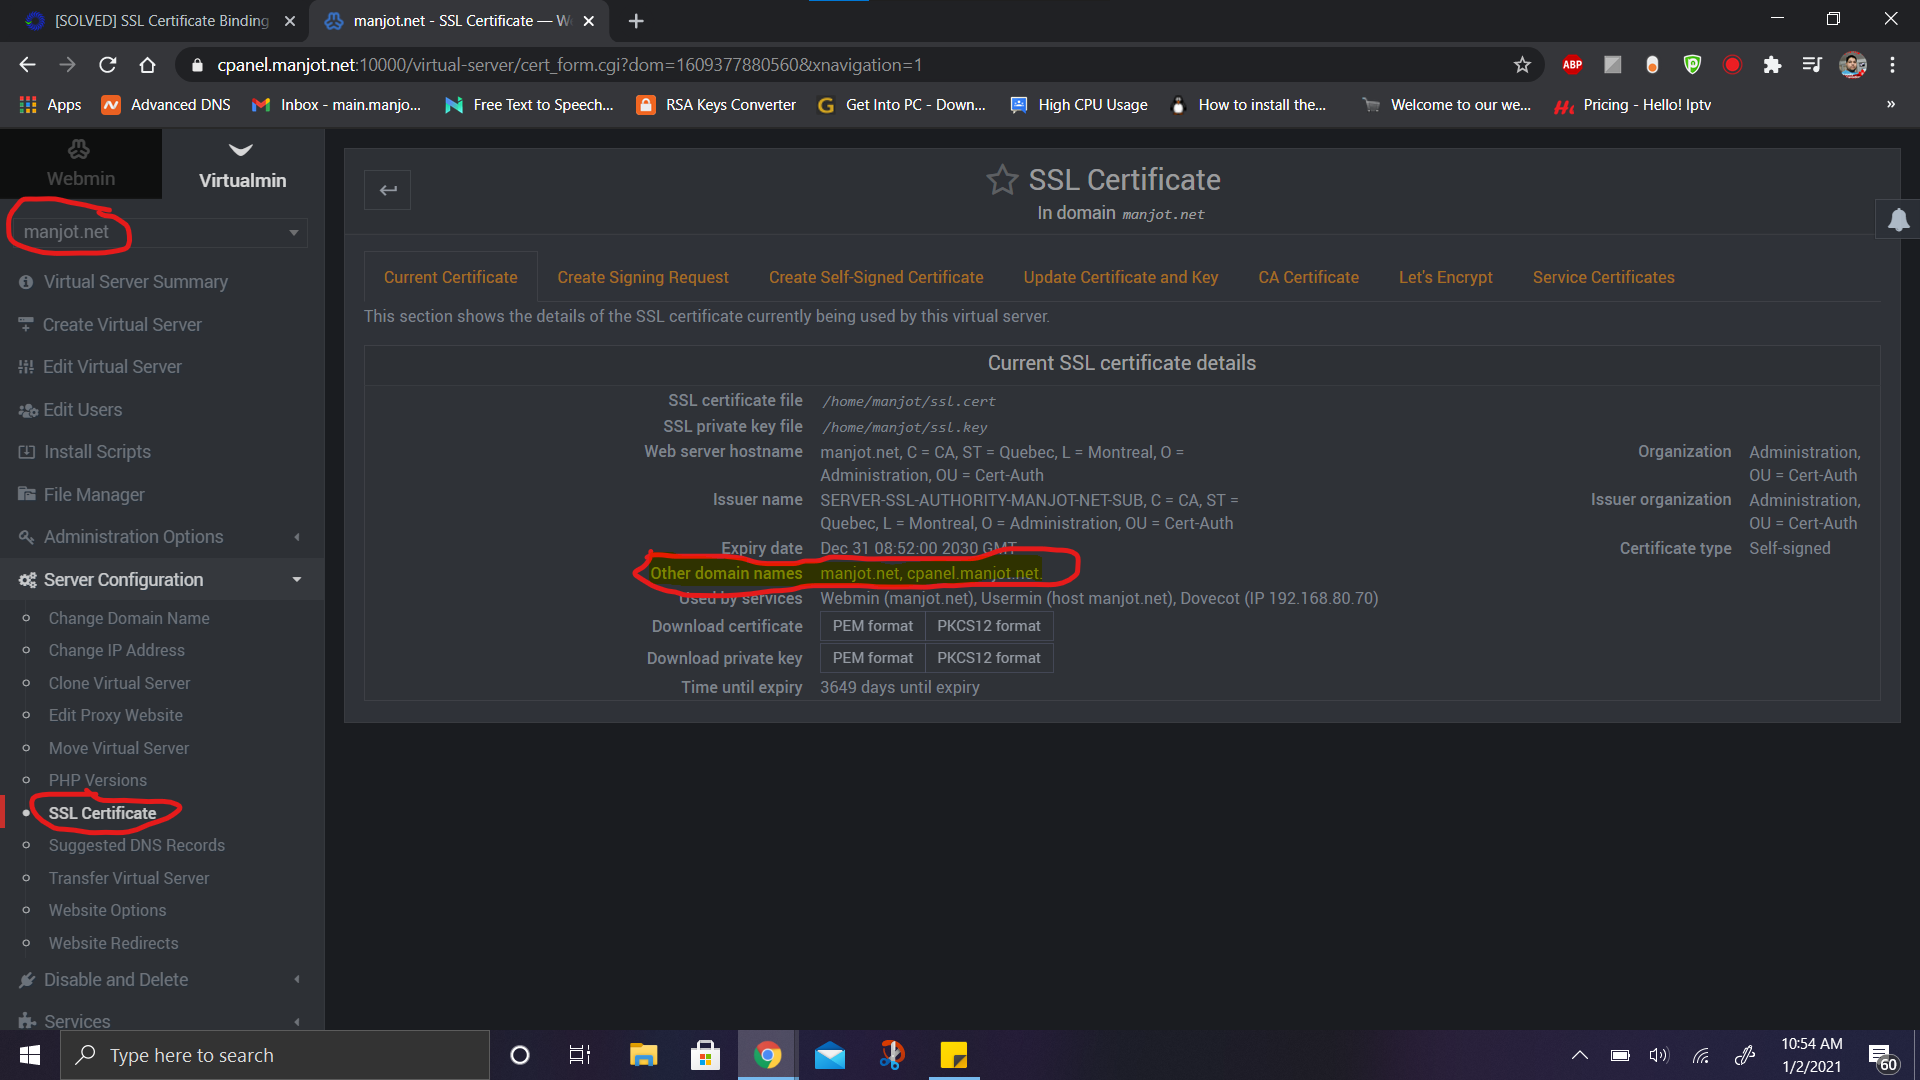Click the back arrow button in panel
This screenshot has width=1920, height=1080.
(388, 190)
